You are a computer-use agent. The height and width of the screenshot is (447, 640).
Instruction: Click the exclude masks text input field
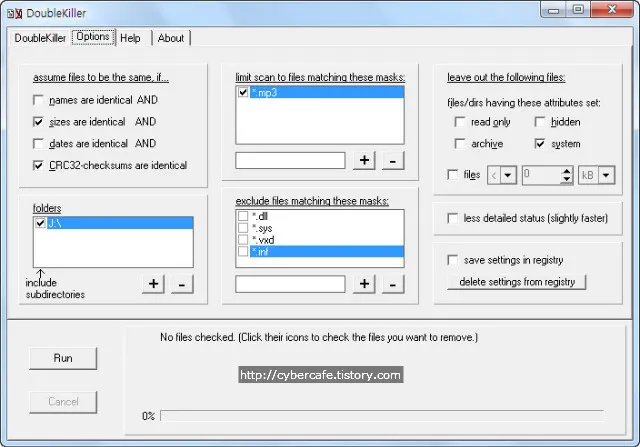291,284
